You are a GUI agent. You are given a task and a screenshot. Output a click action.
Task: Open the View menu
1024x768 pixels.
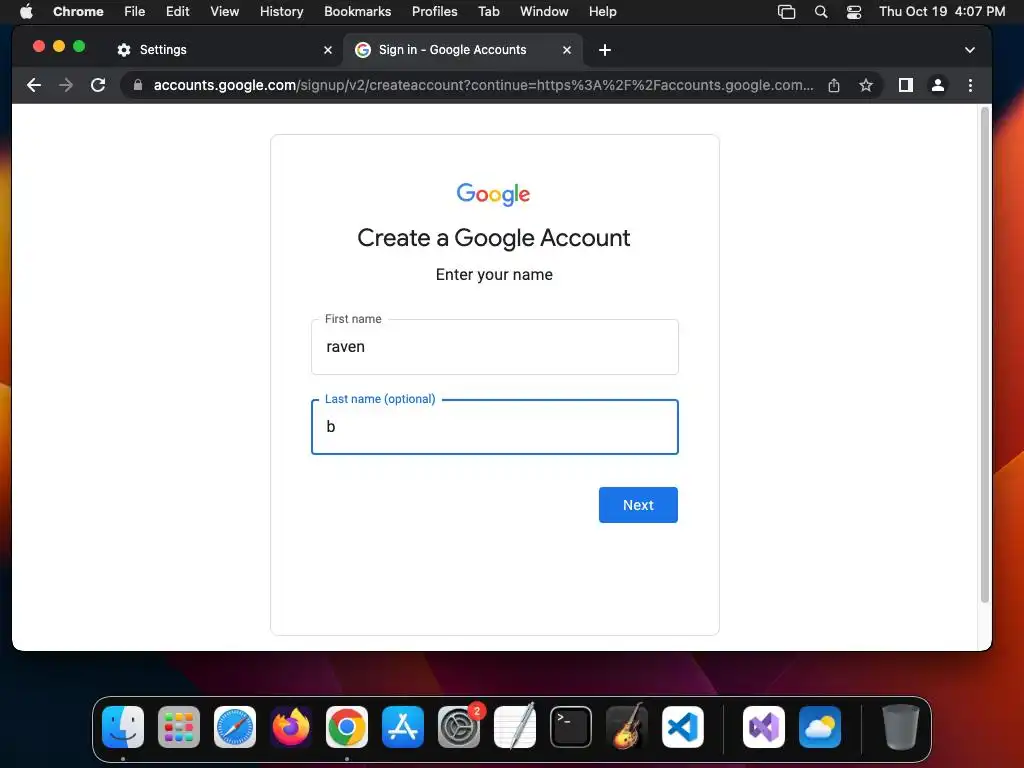pos(224,12)
